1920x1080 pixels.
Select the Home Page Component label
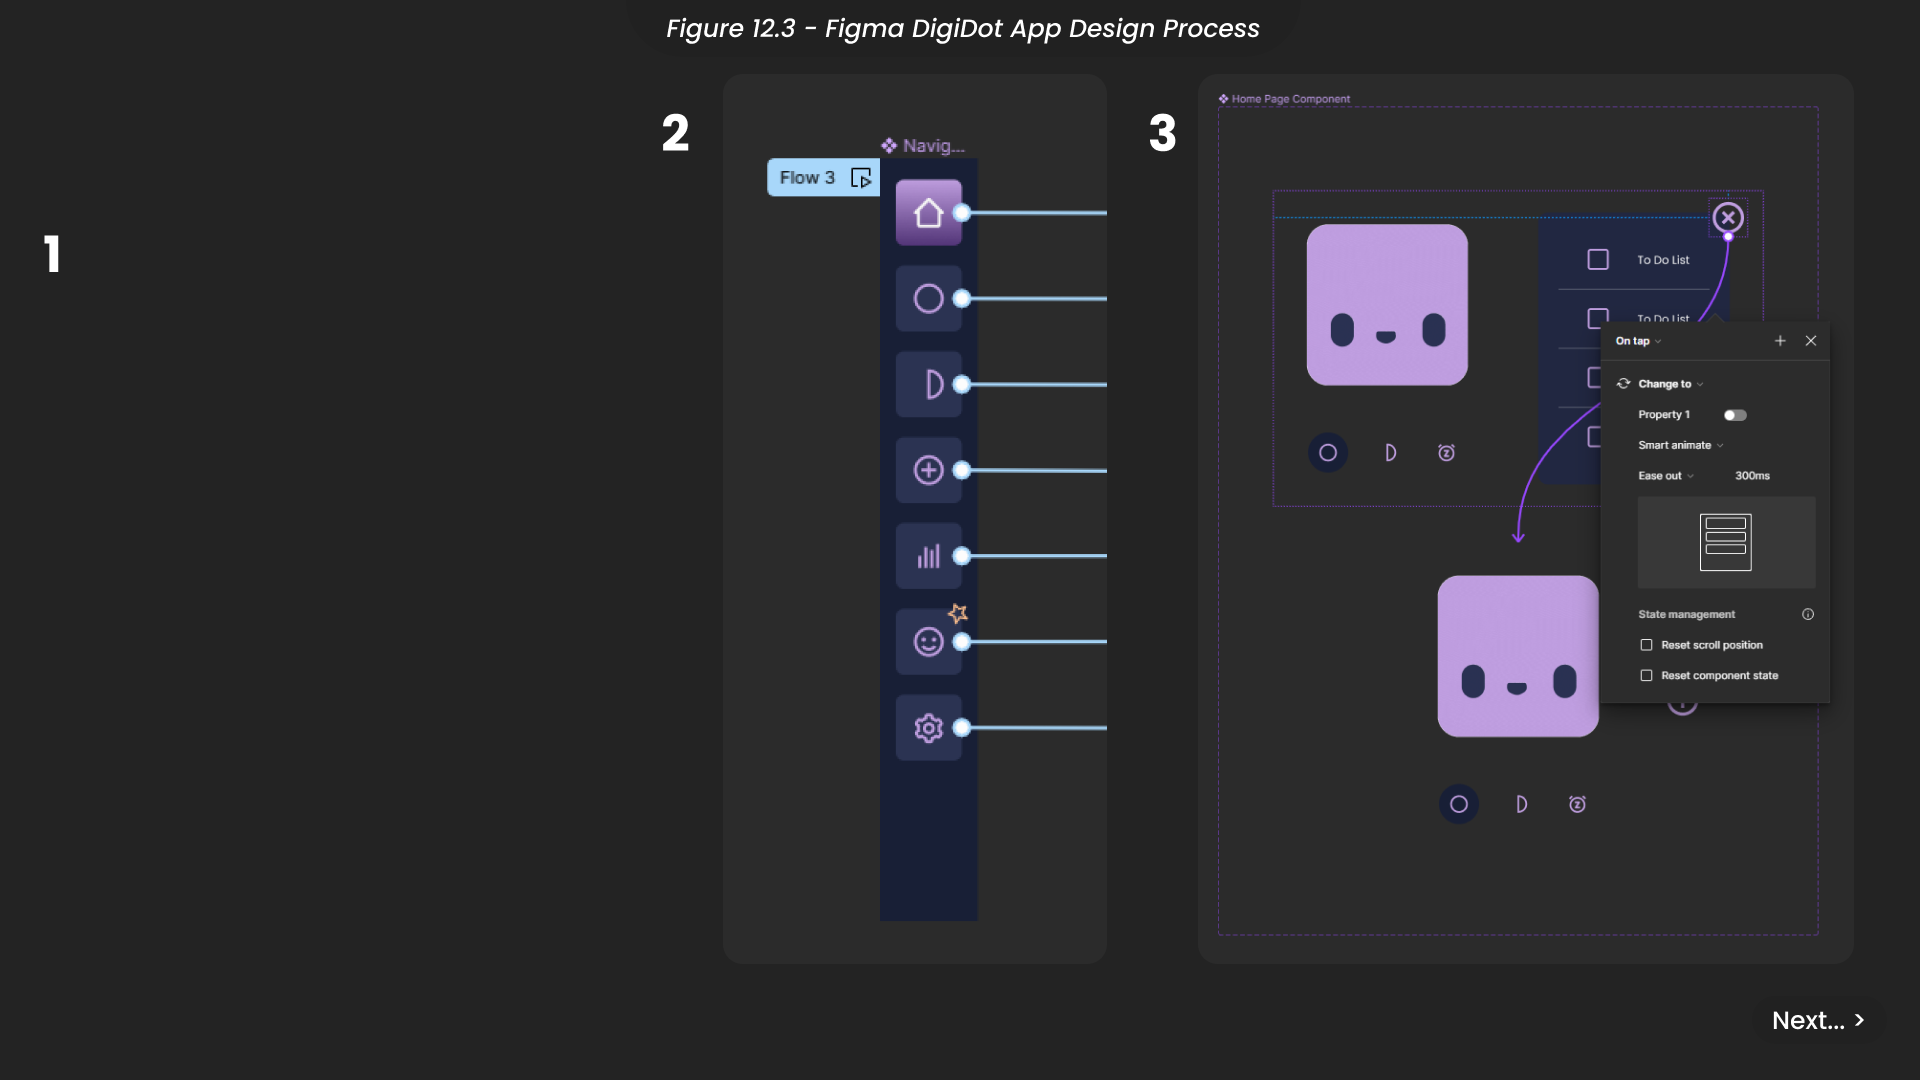point(1284,99)
